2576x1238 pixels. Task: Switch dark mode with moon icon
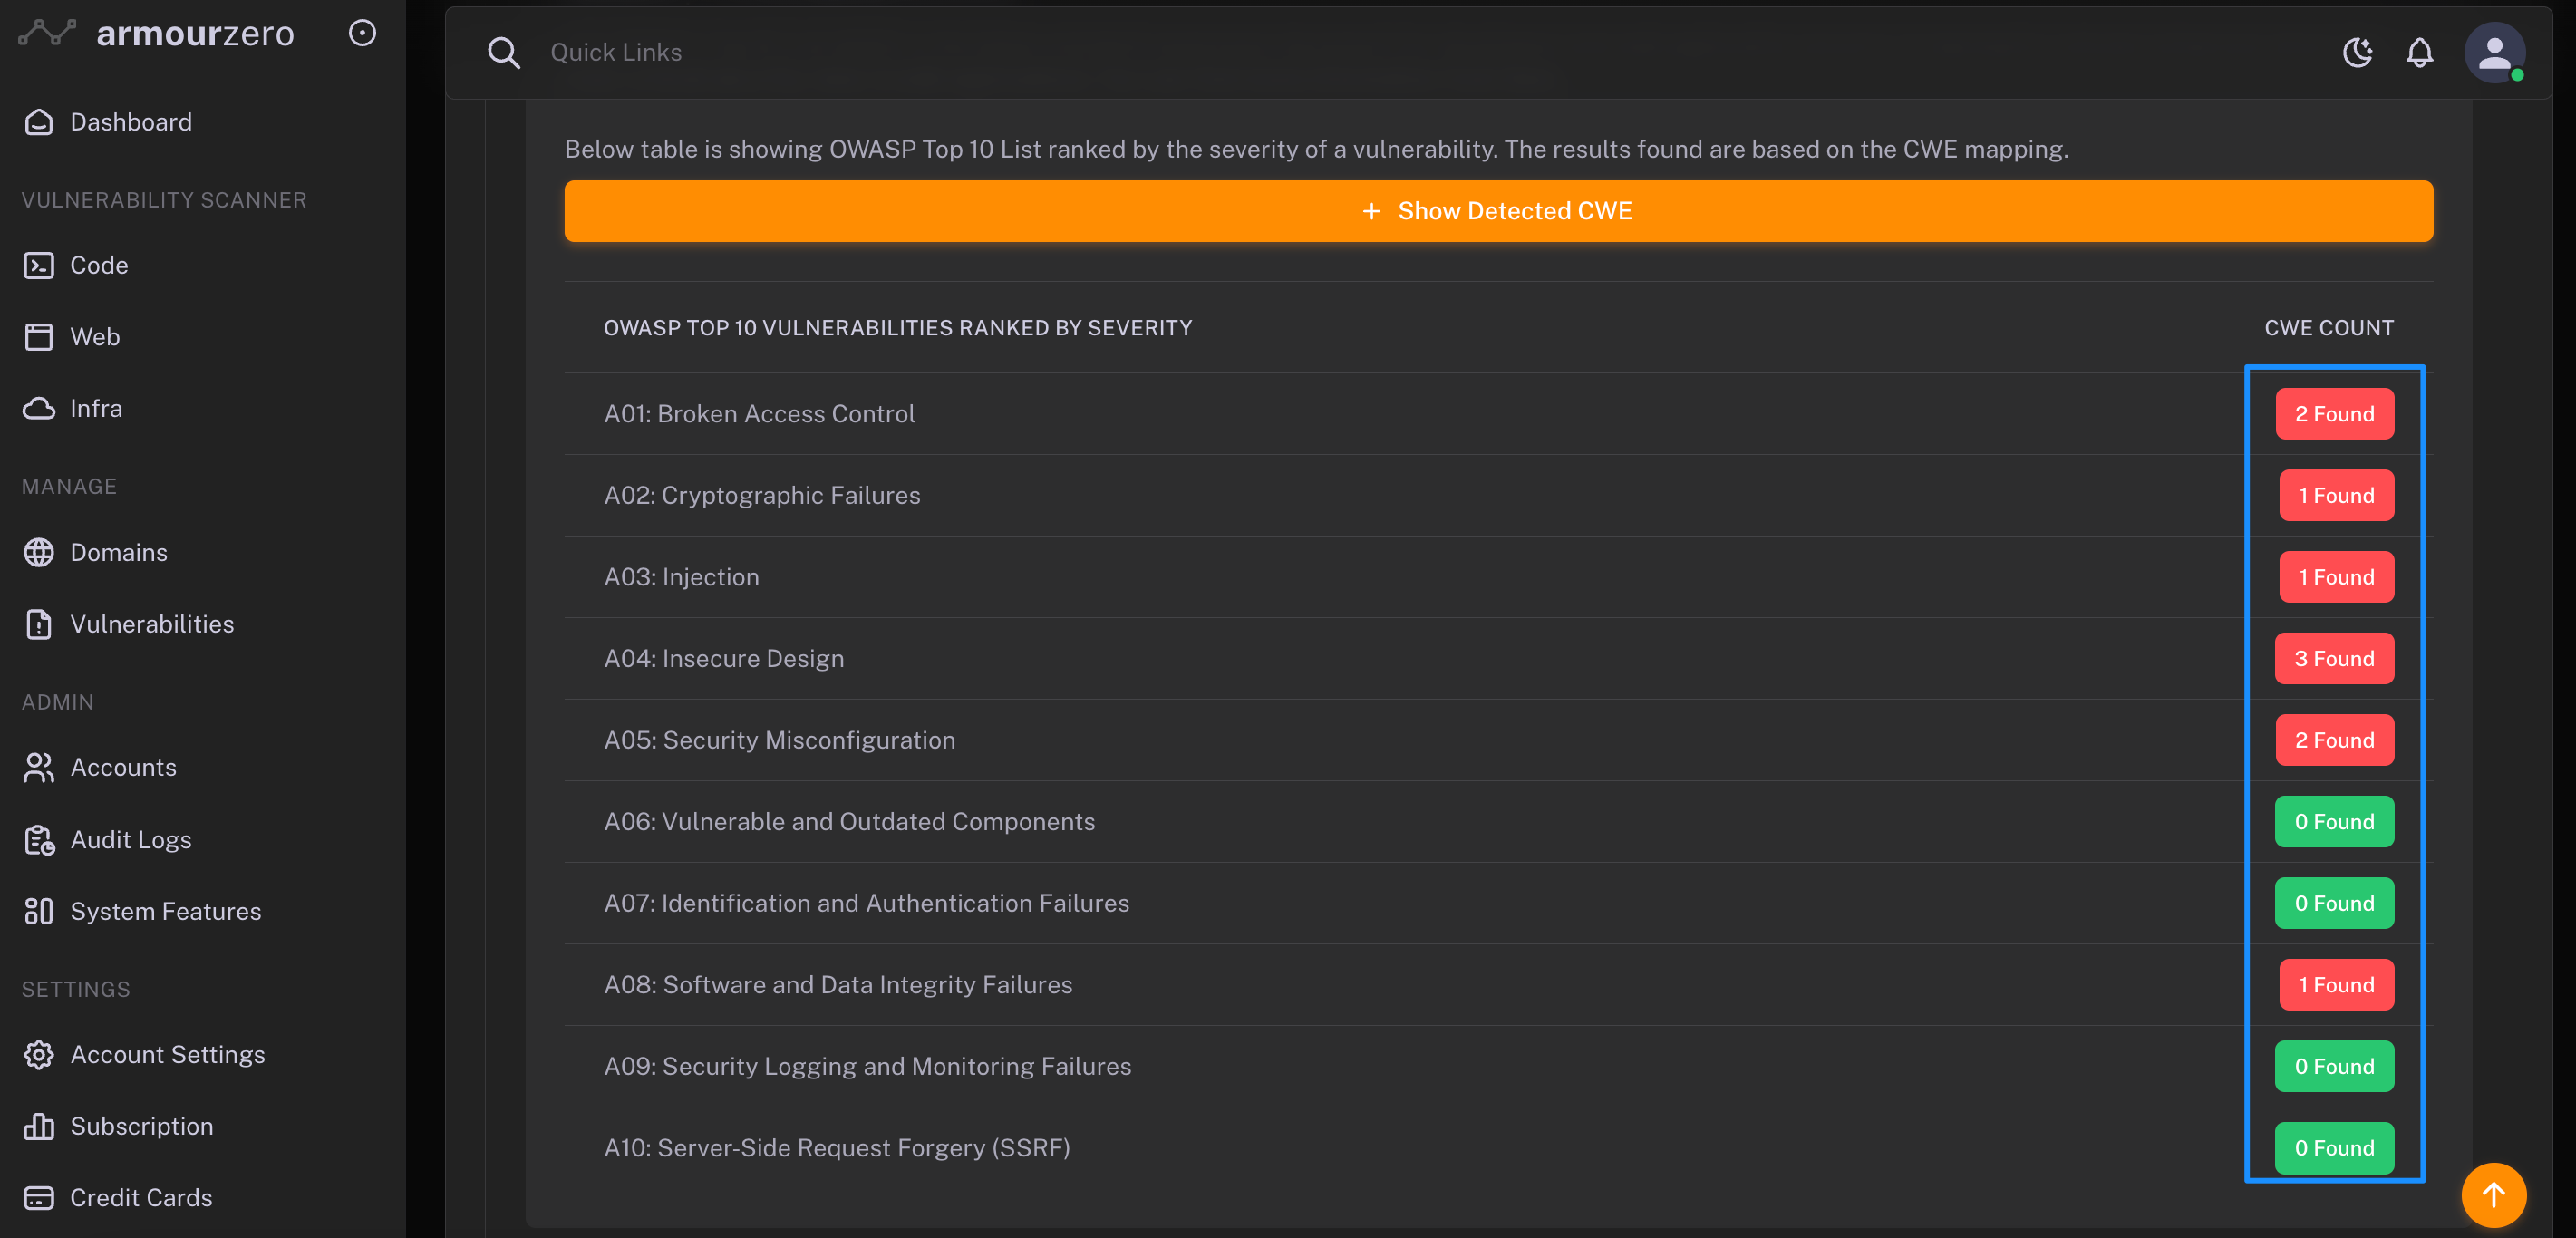(2357, 52)
